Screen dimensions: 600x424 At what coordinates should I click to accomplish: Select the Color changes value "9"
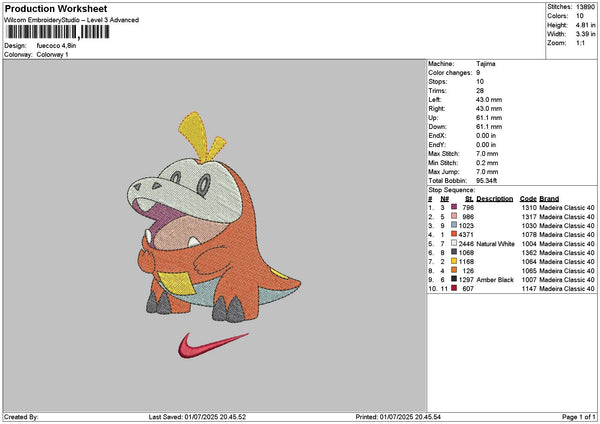(x=478, y=72)
